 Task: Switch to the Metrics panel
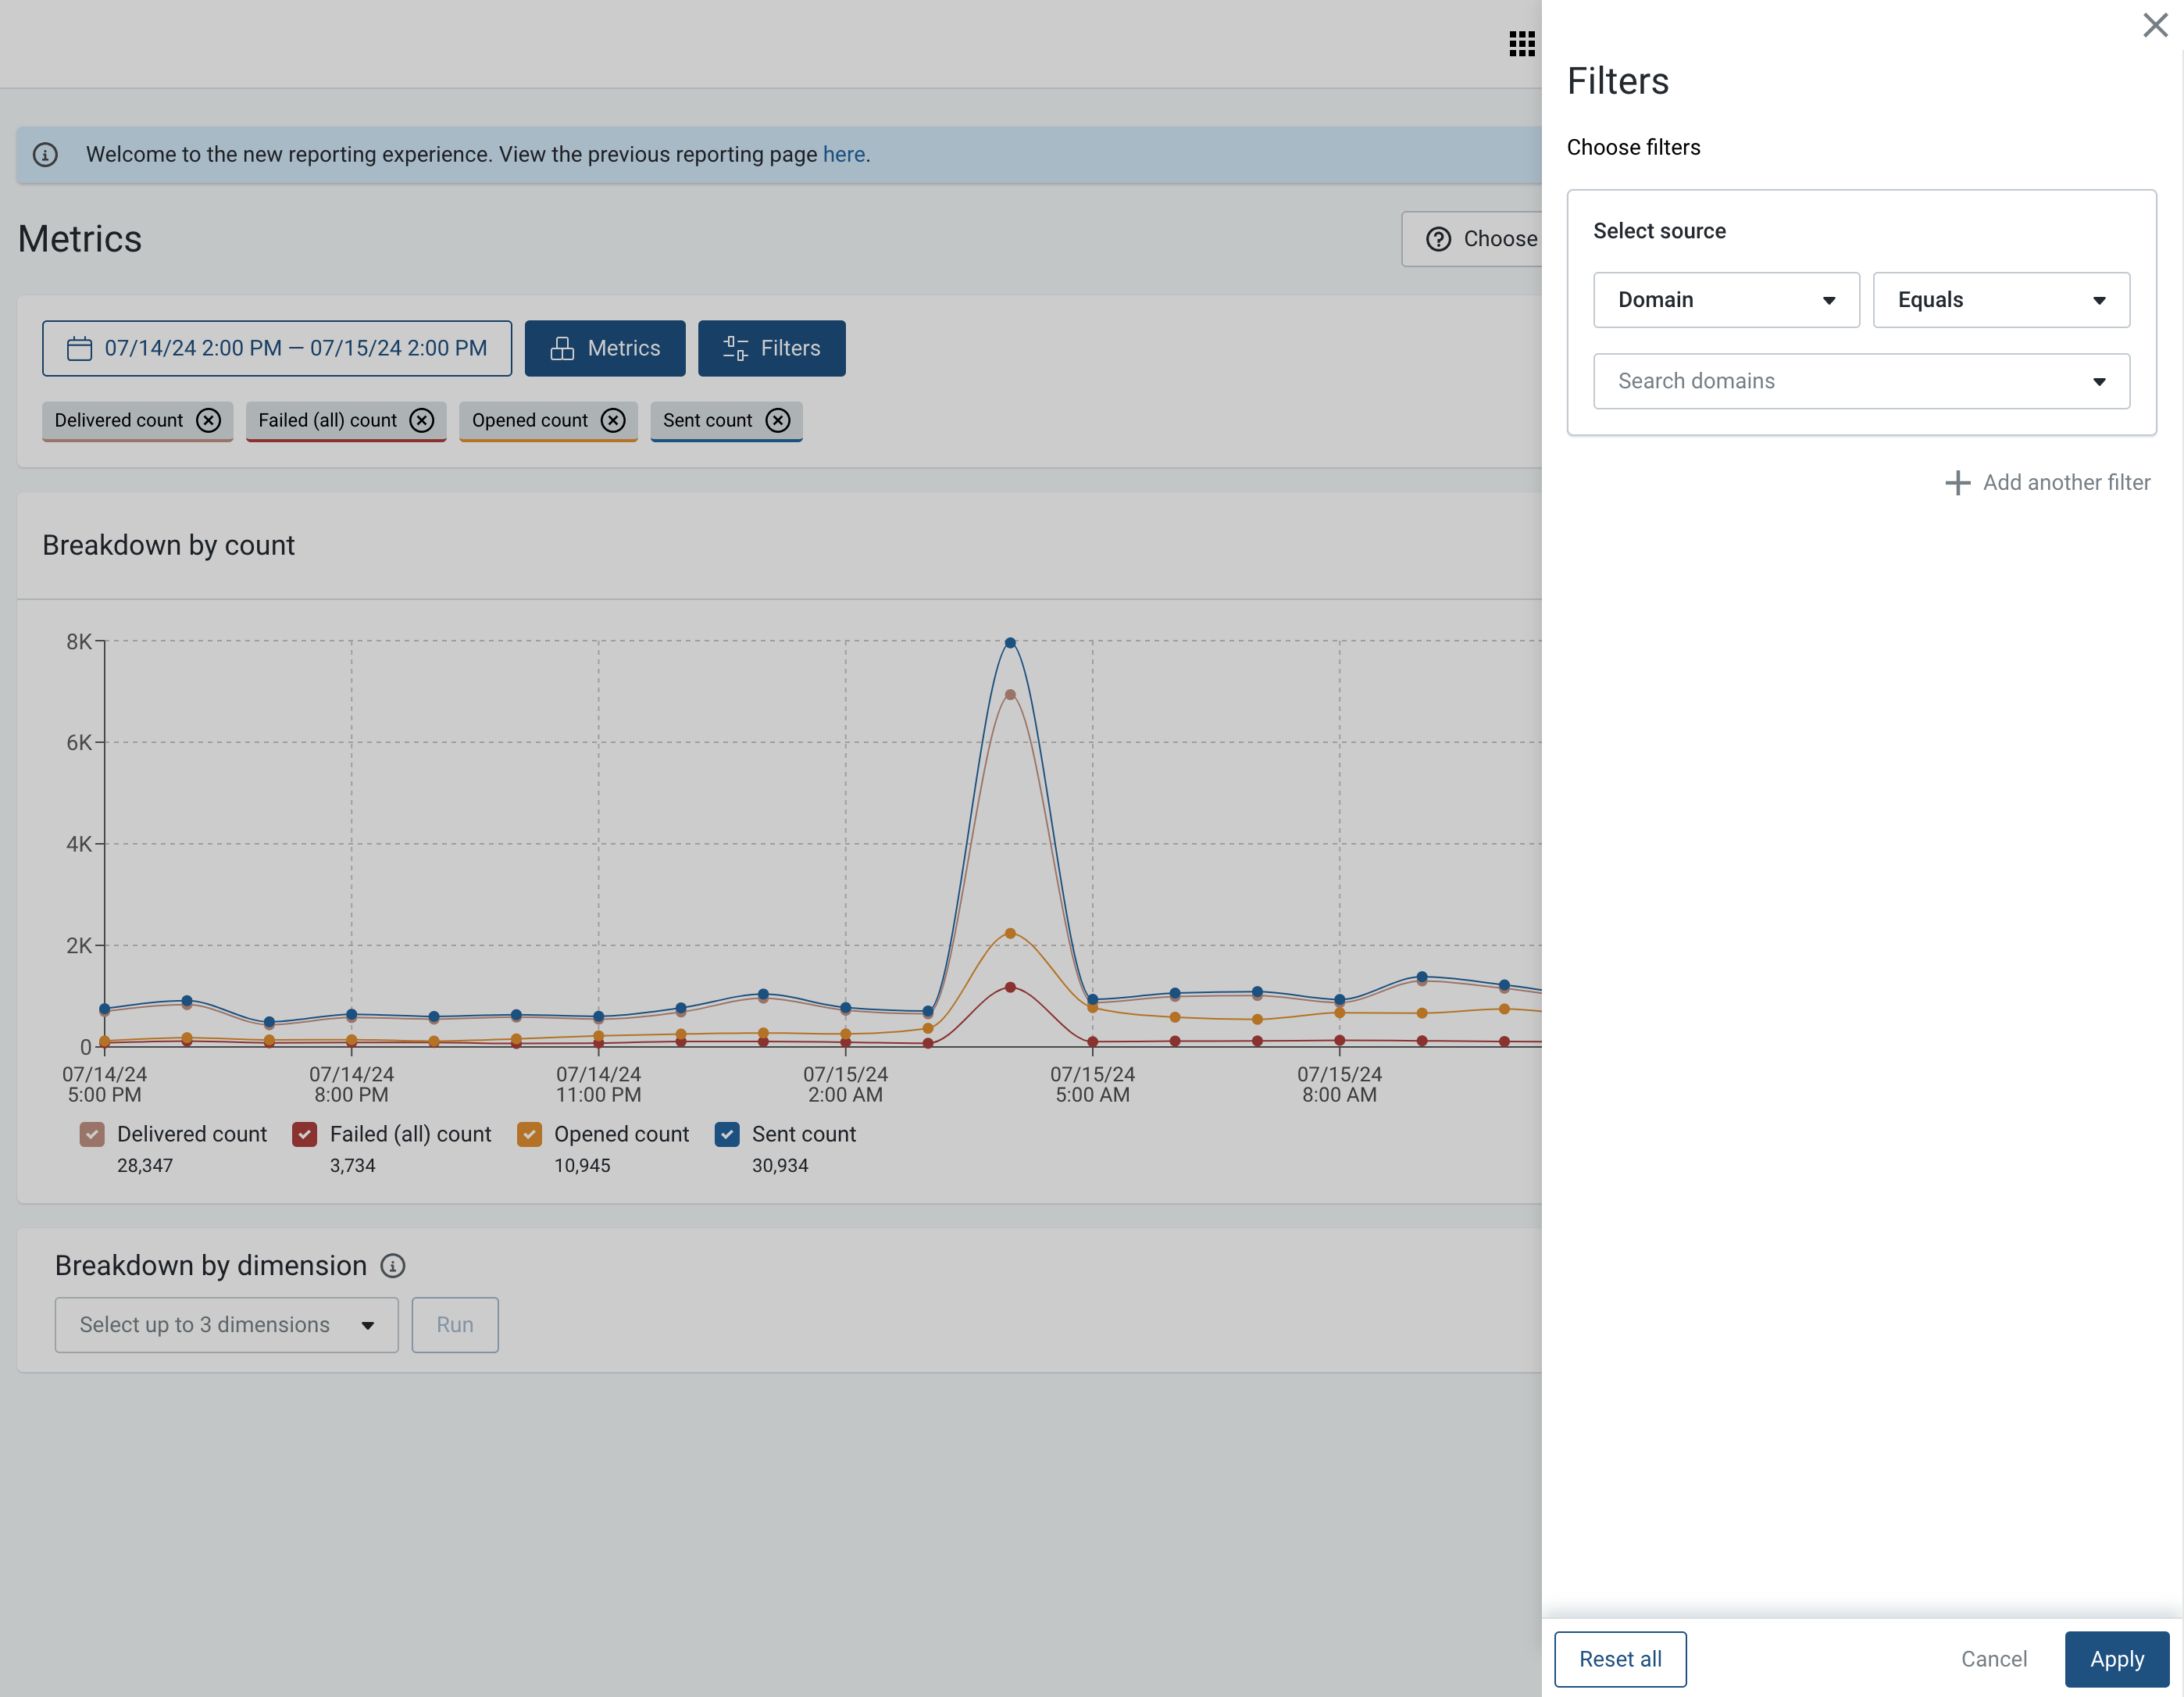pyautogui.click(x=604, y=348)
